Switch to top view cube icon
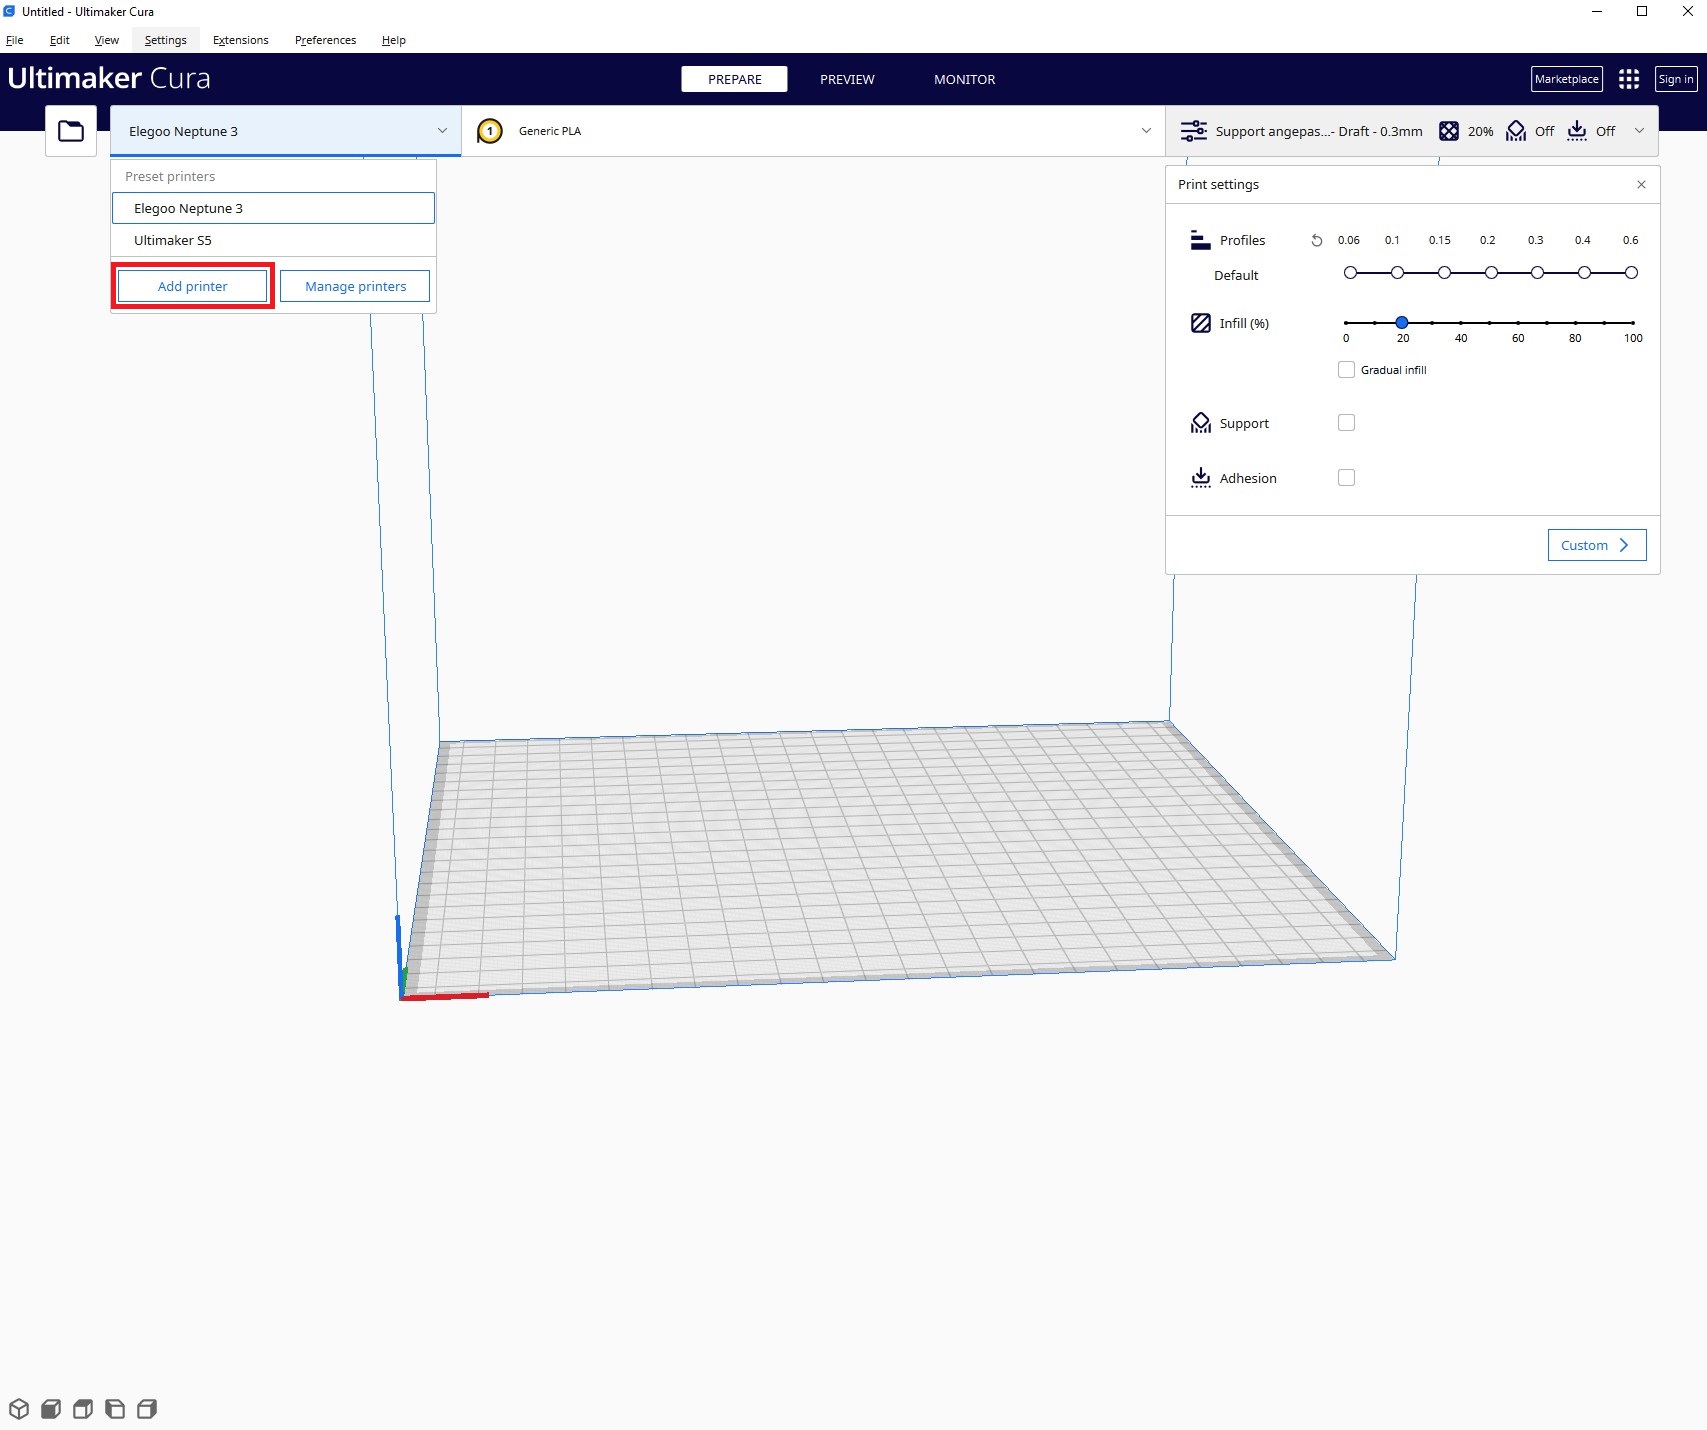Image resolution: width=1707 pixels, height=1430 pixels. (x=83, y=1409)
